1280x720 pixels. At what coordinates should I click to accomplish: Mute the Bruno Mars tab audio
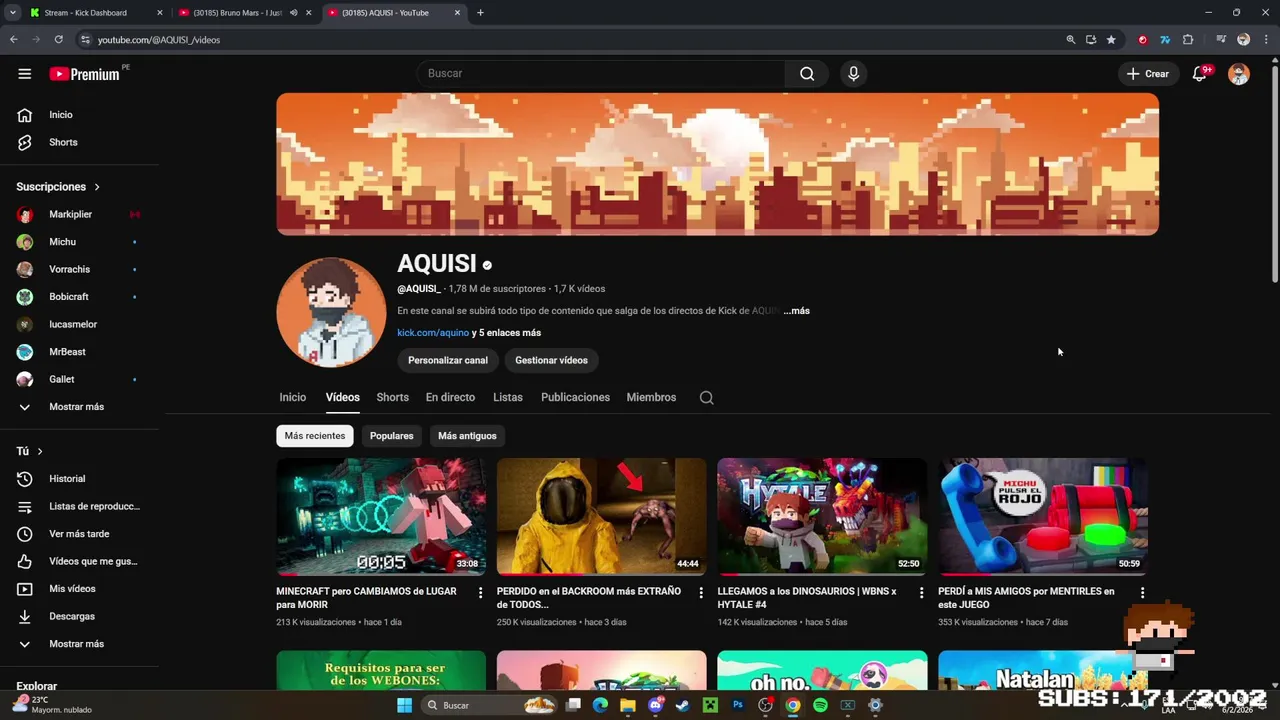293,13
